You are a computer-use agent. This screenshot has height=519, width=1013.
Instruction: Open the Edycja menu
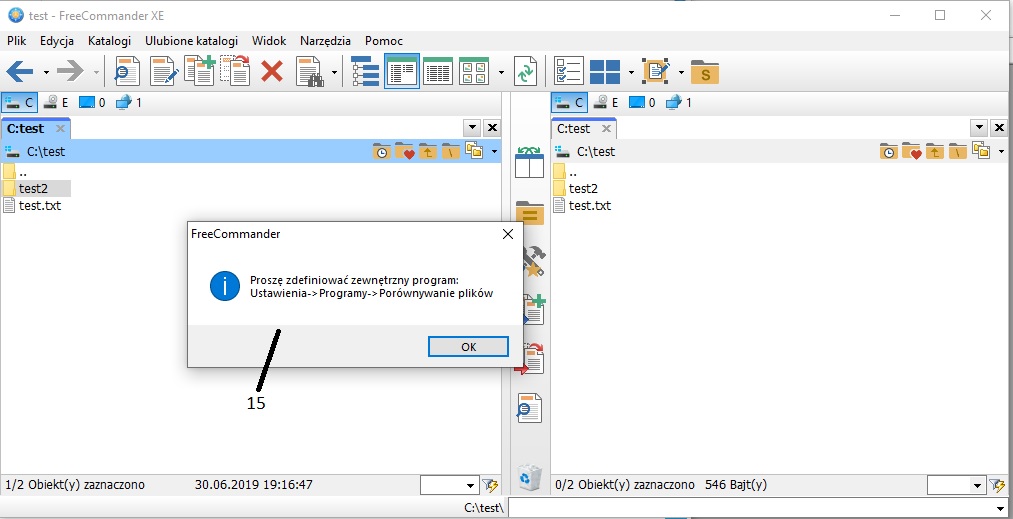click(57, 41)
